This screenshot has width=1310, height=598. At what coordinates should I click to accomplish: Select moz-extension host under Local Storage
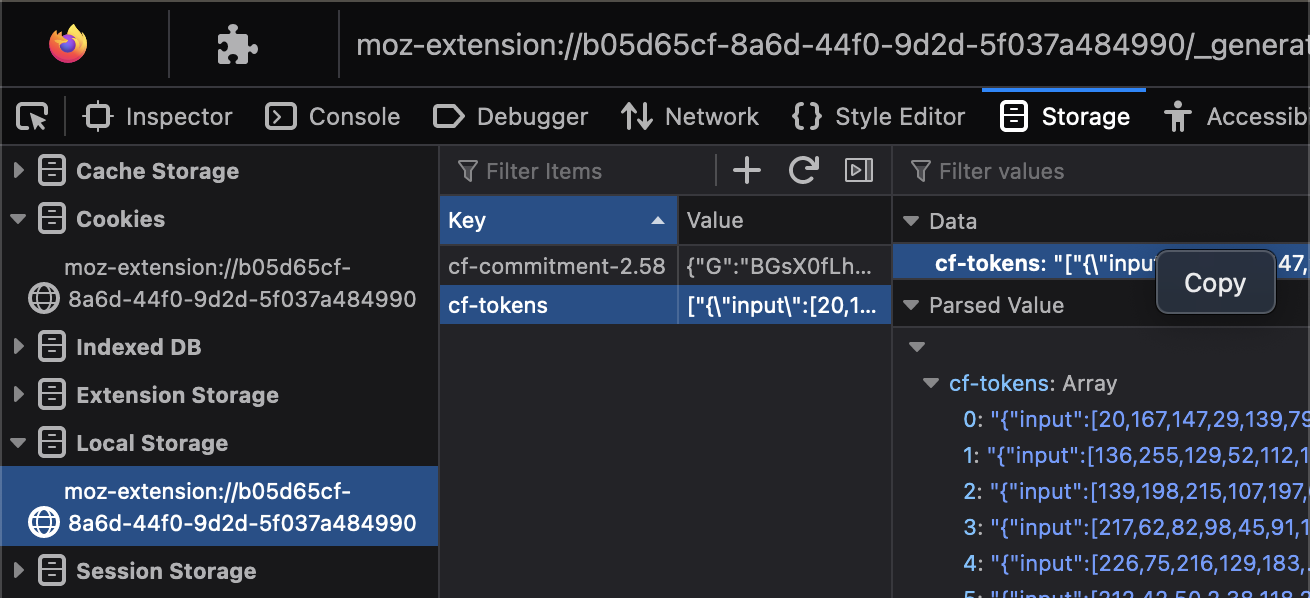tap(219, 506)
